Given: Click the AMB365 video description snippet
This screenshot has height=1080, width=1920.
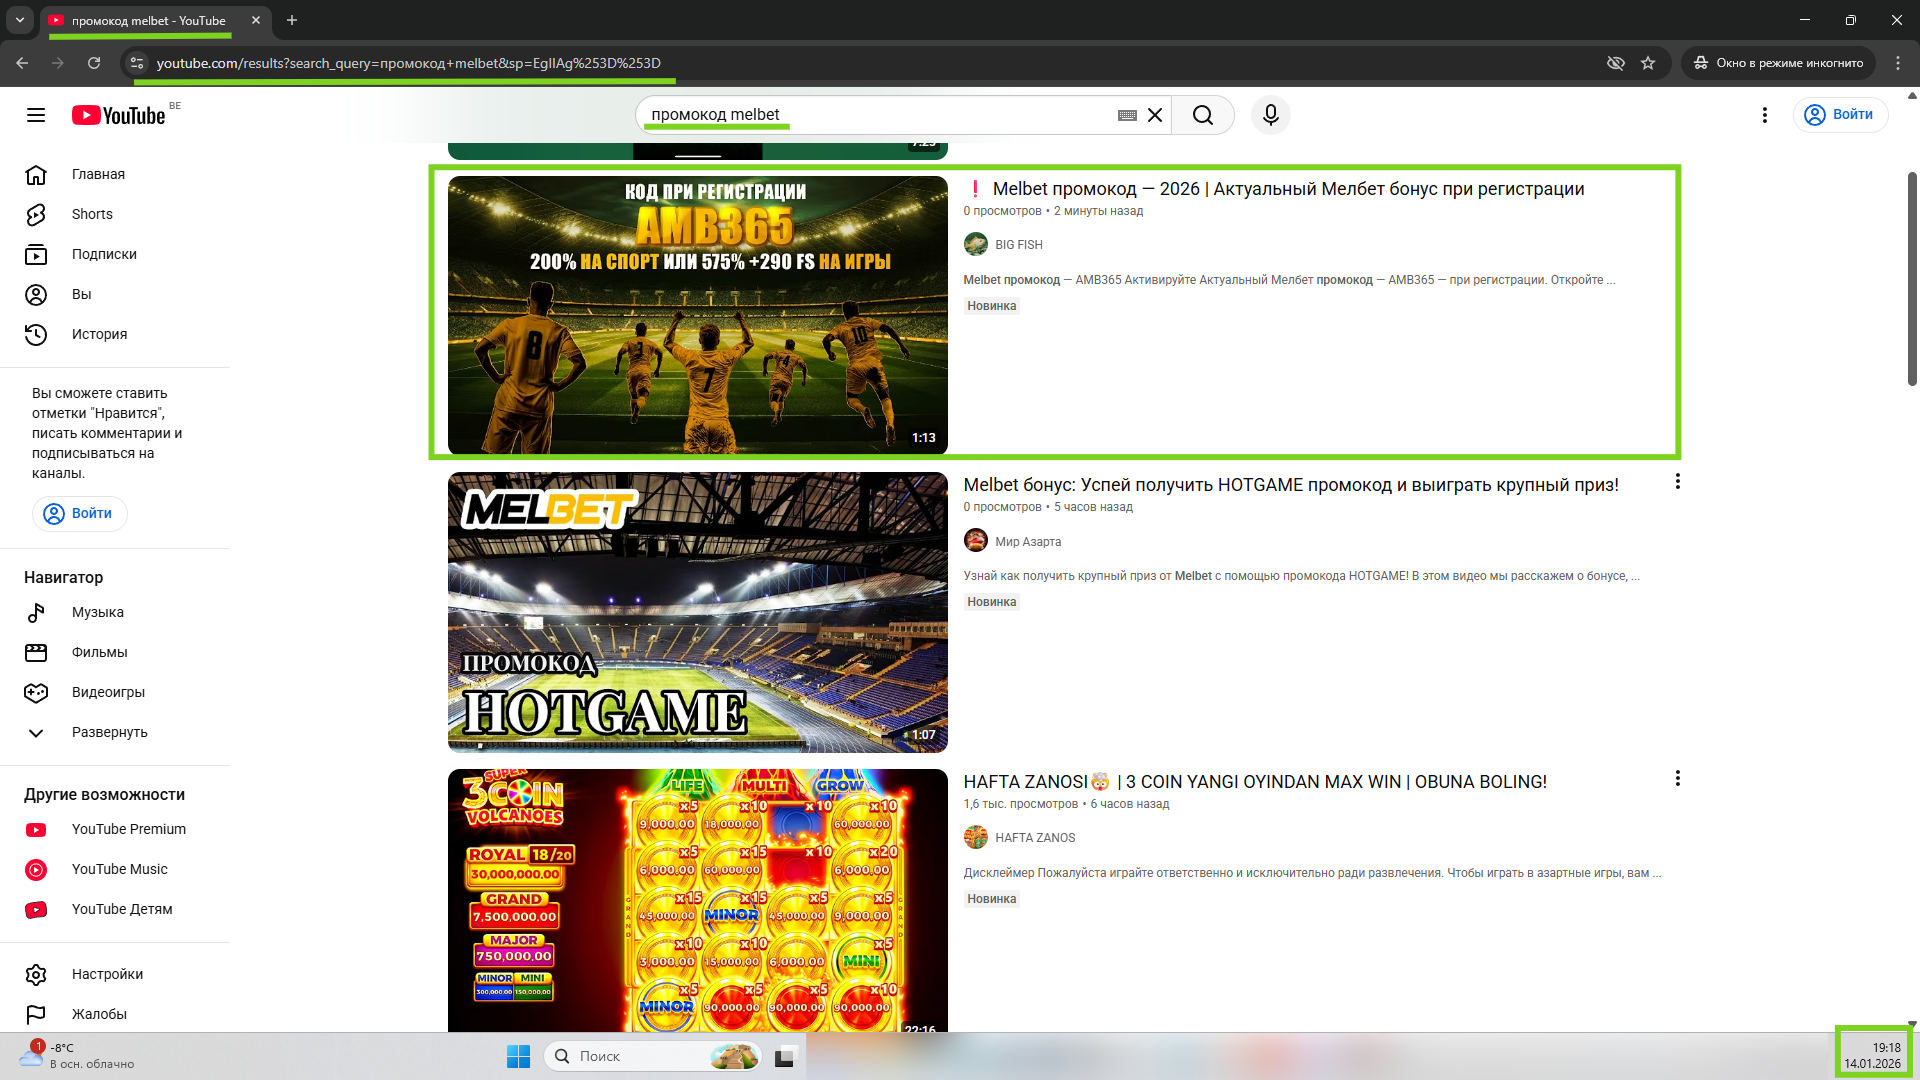Looking at the screenshot, I should pos(1289,280).
